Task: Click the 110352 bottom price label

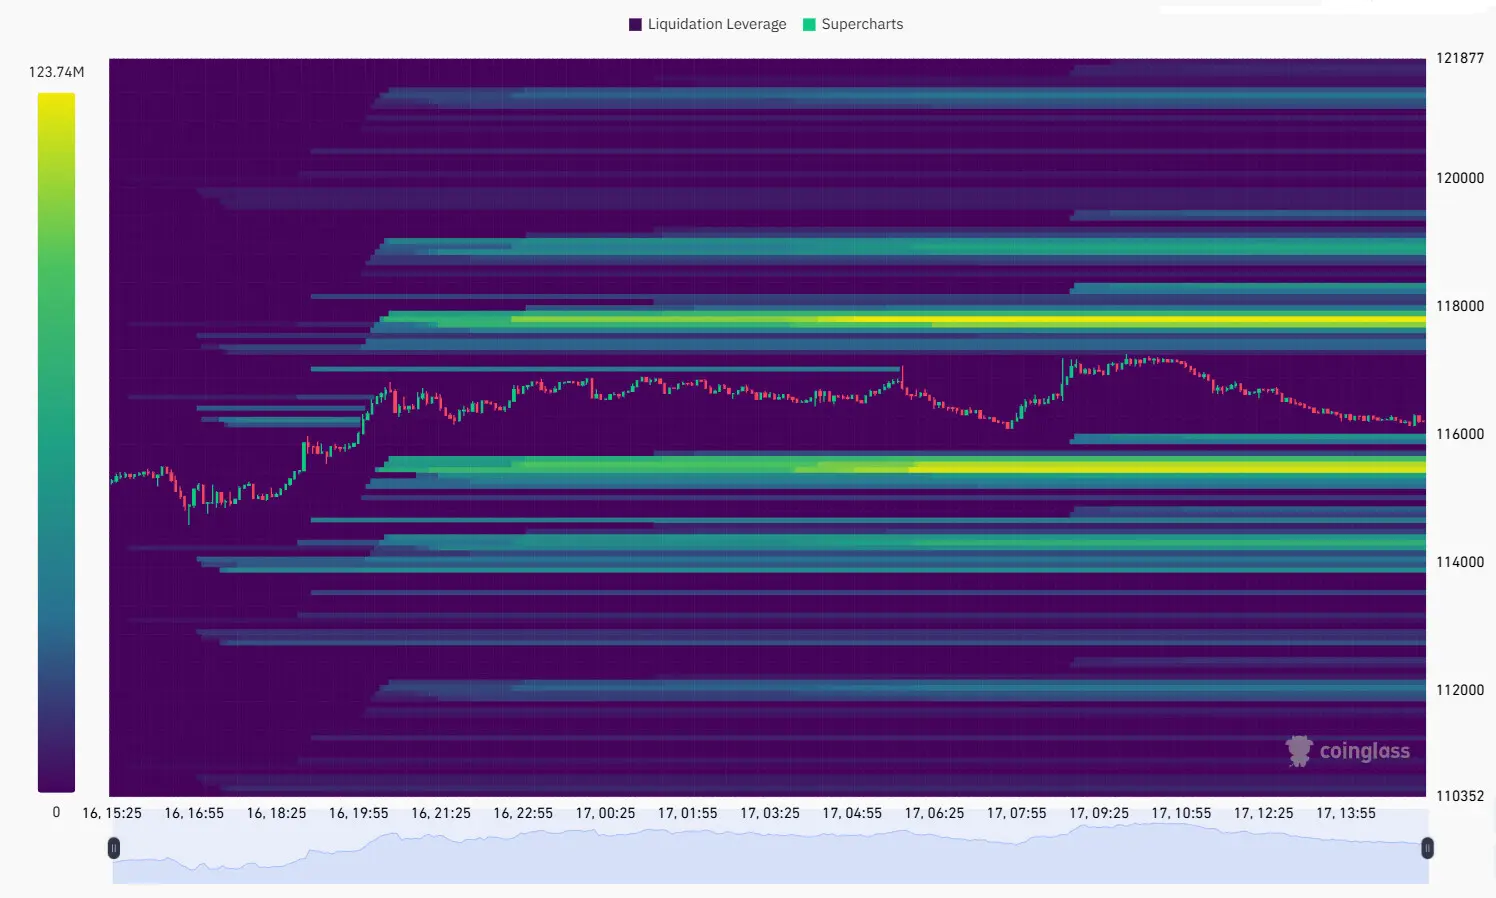Action: tap(1459, 796)
